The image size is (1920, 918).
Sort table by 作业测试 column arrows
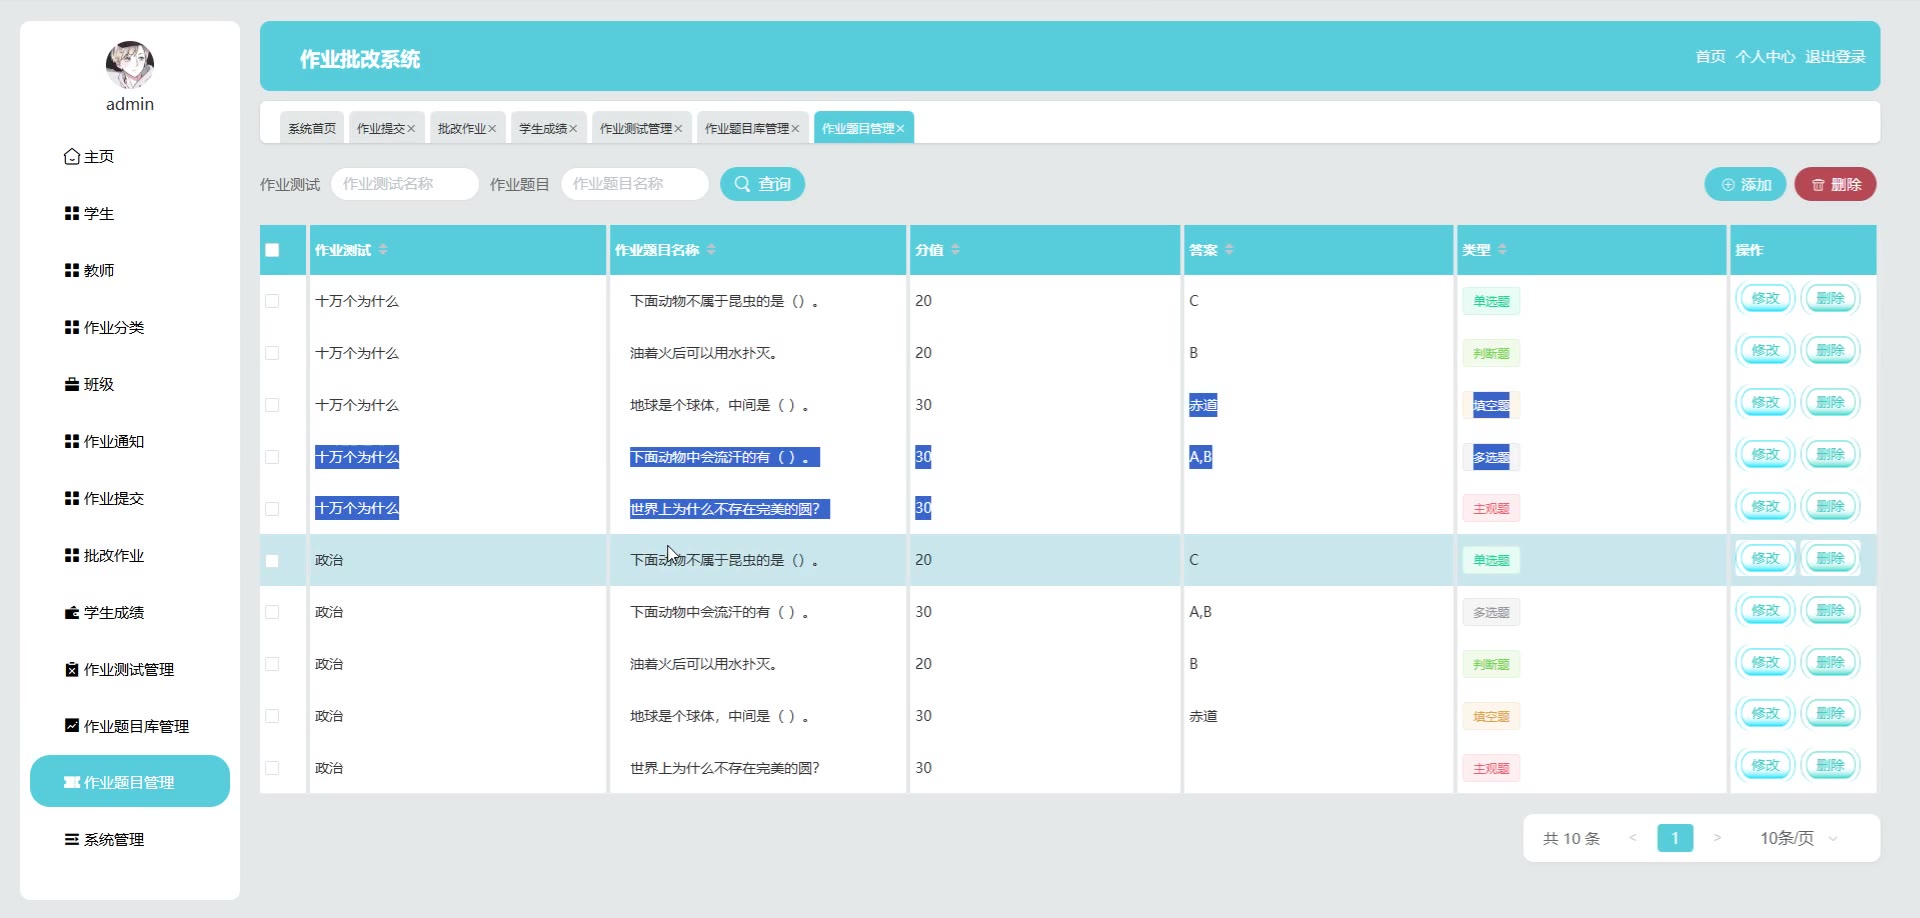[383, 250]
